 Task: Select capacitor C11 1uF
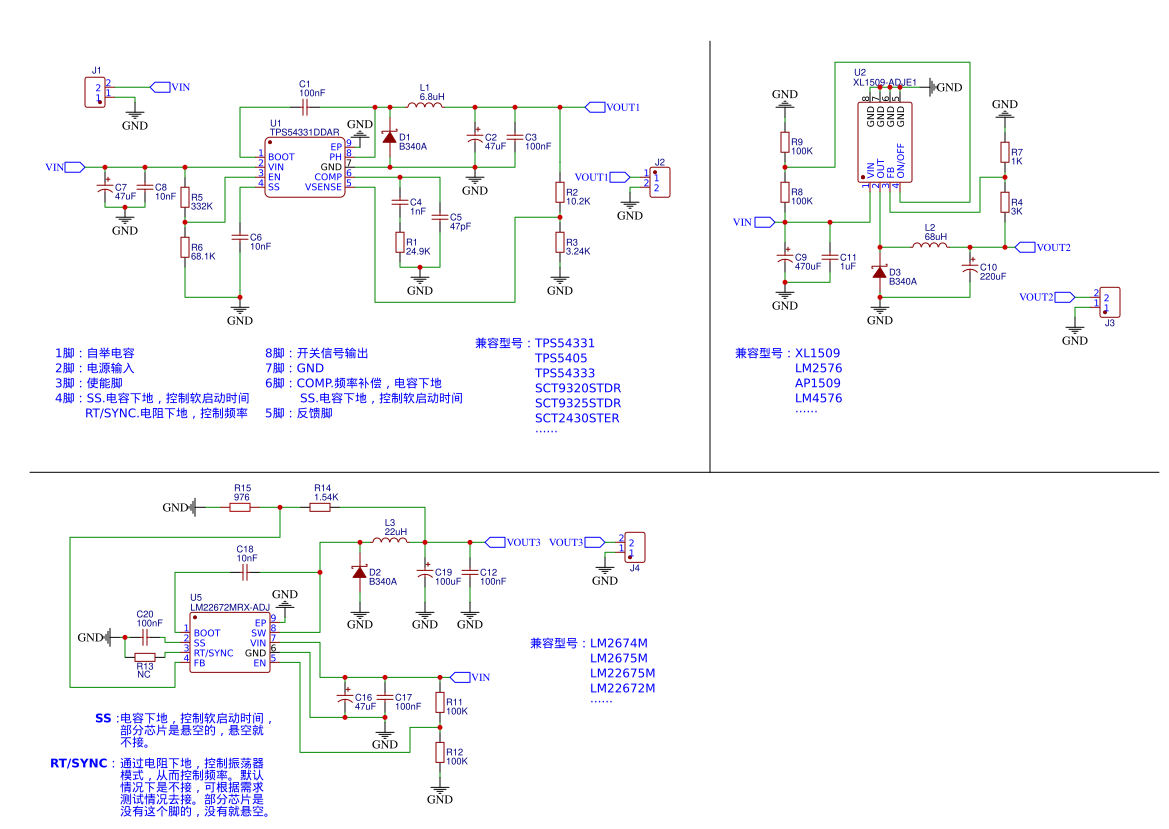[x=830, y=257]
